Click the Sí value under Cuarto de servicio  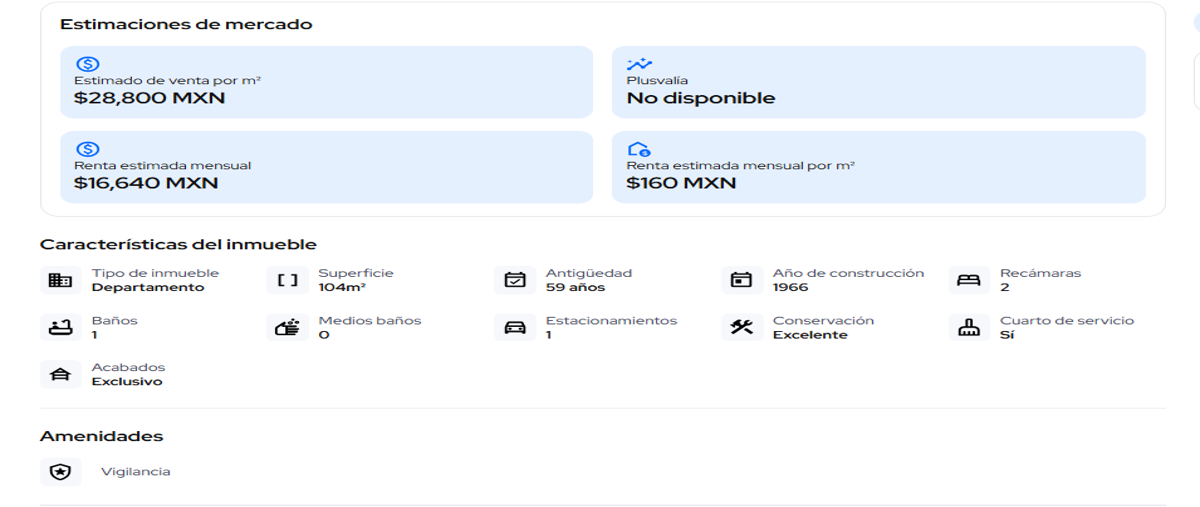[x=1006, y=335]
